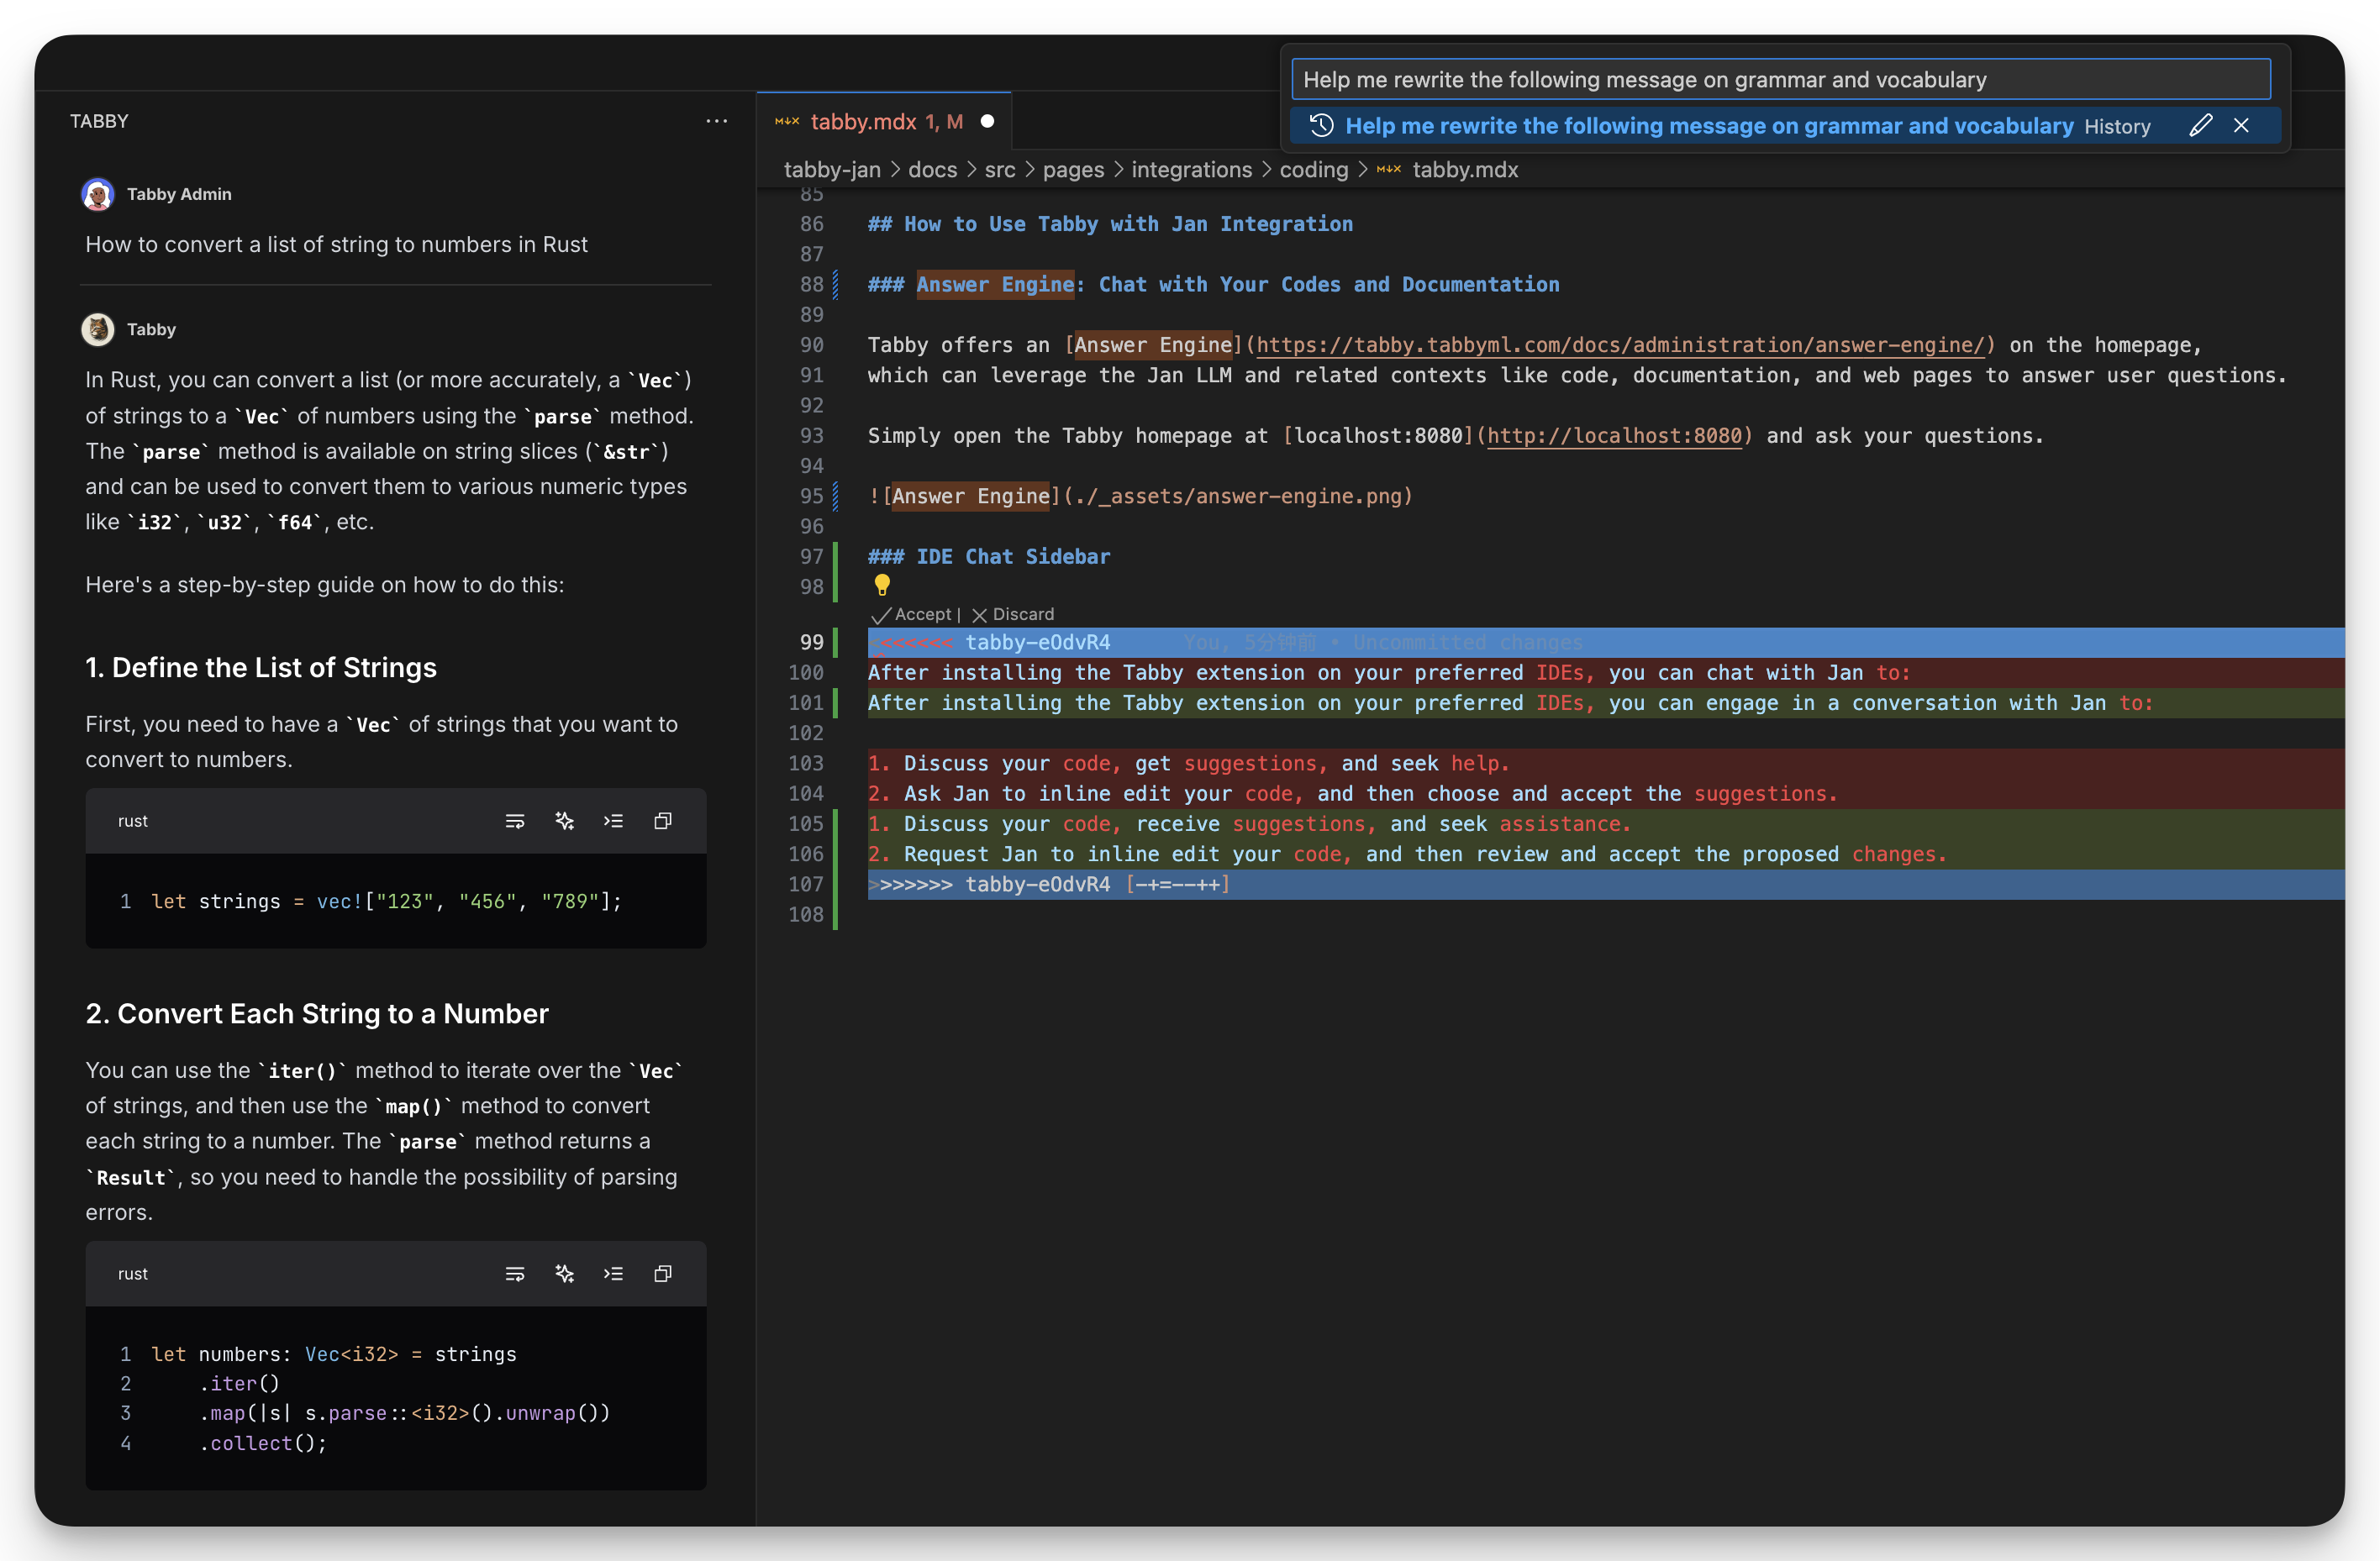Click the ./_assets/answer-engine.png image path

[1238, 496]
